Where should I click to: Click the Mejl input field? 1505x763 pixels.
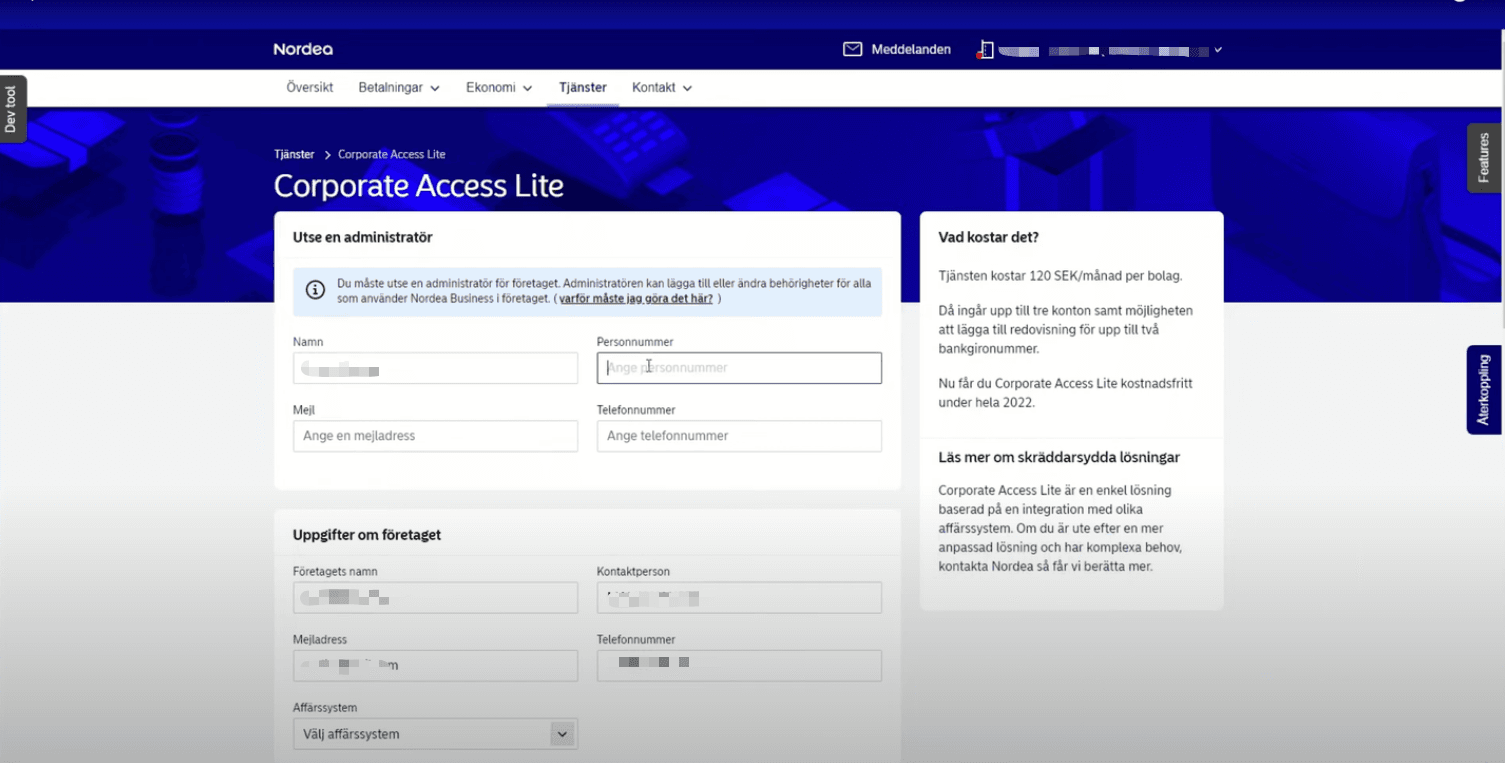tap(435, 436)
